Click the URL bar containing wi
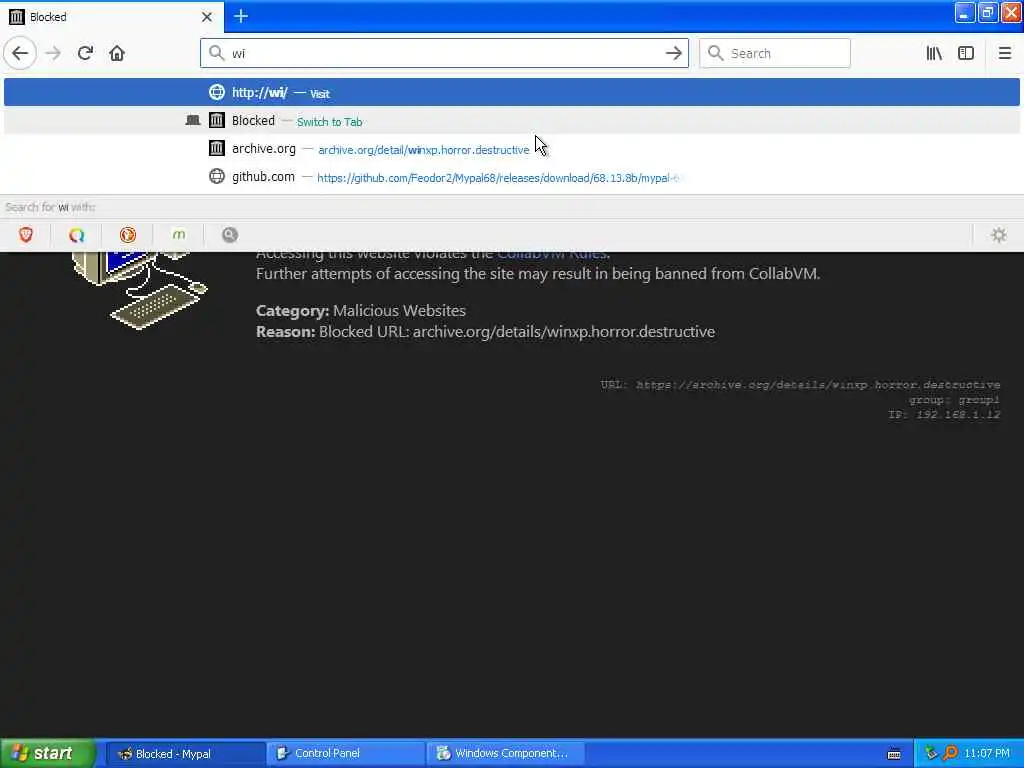The image size is (1024, 768). [444, 53]
